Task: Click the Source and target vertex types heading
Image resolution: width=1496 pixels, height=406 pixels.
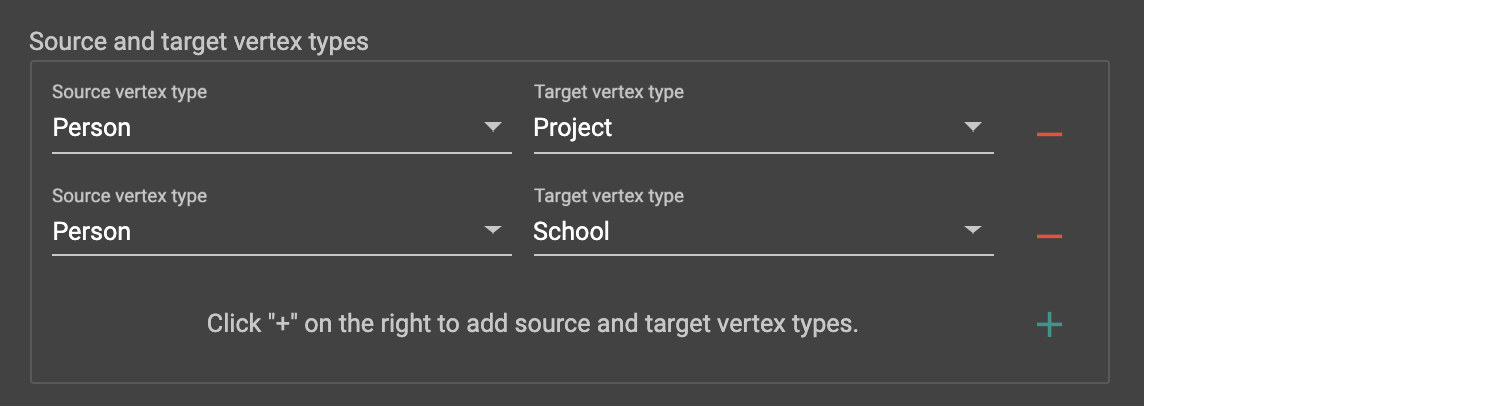Action: (199, 42)
